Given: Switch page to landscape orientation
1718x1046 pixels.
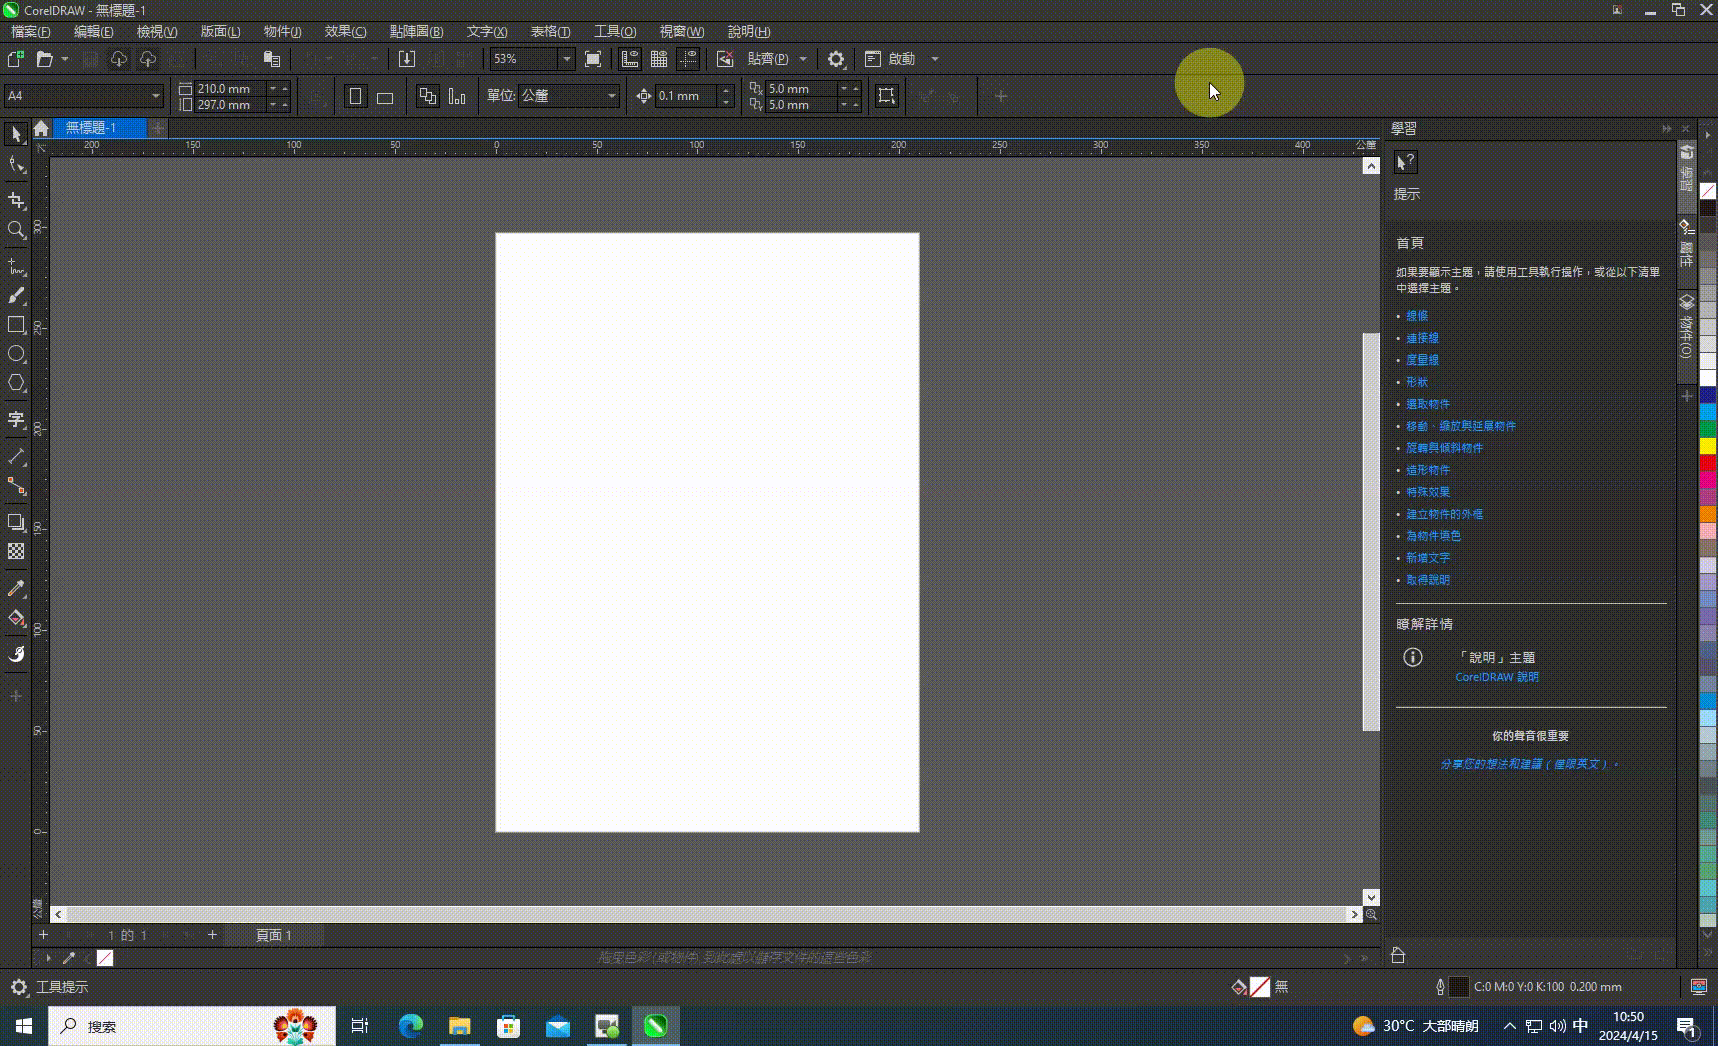Looking at the screenshot, I should (385, 96).
